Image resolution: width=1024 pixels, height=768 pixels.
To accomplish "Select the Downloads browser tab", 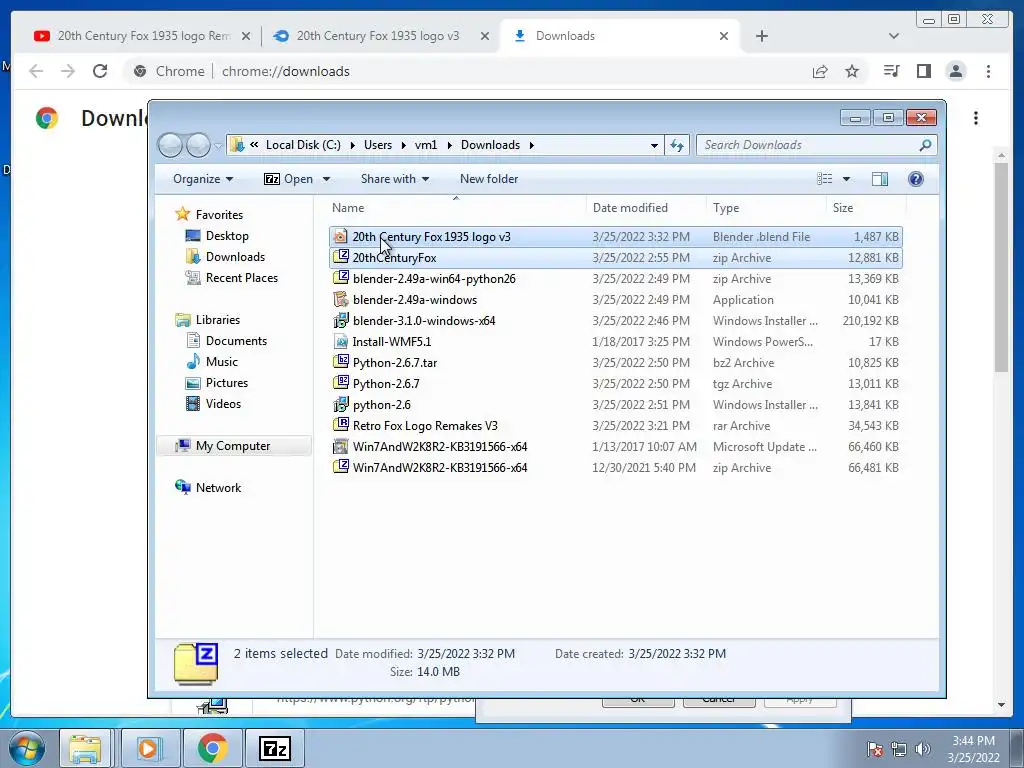I will coord(620,36).
